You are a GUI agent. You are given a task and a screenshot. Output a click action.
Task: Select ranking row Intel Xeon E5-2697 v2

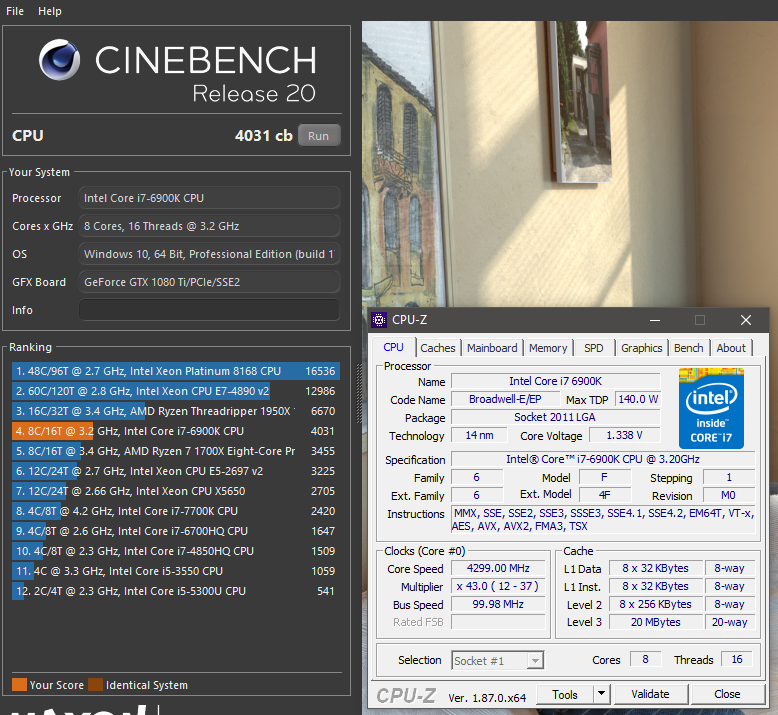(x=176, y=471)
